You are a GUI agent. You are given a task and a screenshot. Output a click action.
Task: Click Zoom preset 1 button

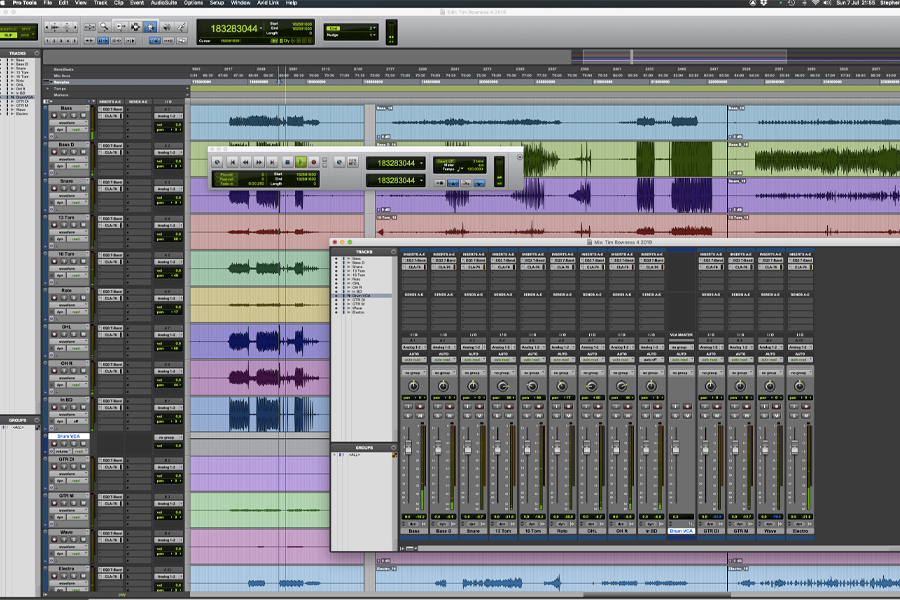(x=48, y=41)
